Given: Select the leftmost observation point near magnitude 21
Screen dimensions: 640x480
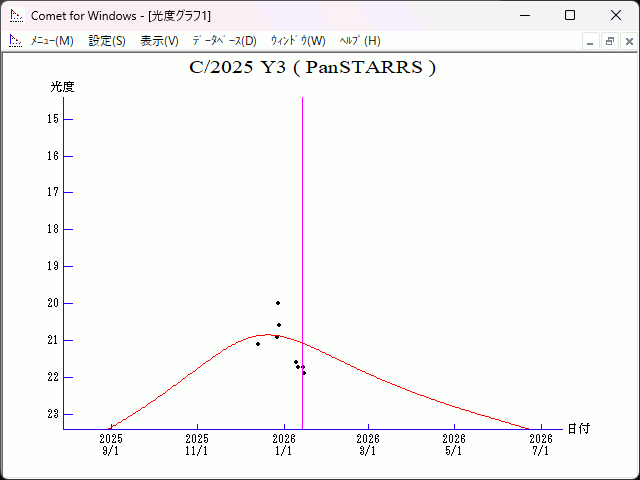Looking at the screenshot, I should click(x=258, y=344).
